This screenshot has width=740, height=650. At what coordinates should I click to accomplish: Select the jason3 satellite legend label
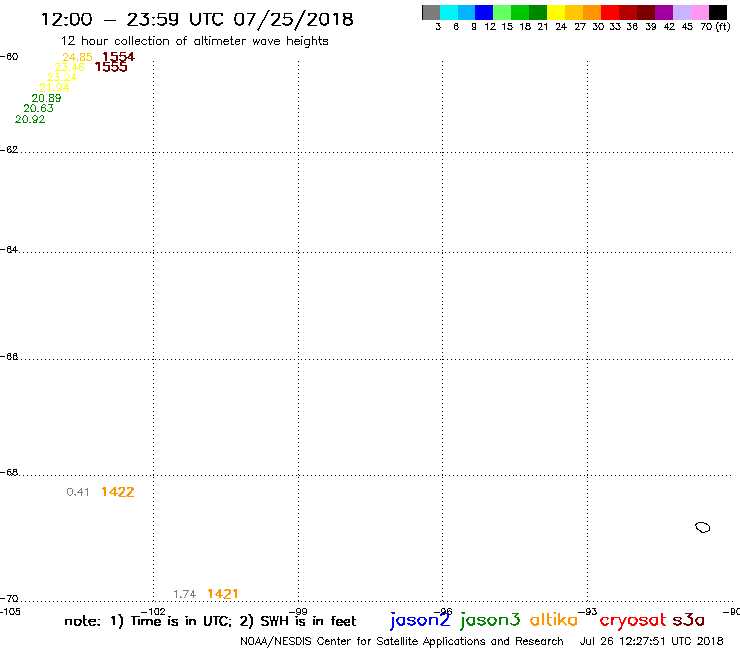click(x=490, y=620)
